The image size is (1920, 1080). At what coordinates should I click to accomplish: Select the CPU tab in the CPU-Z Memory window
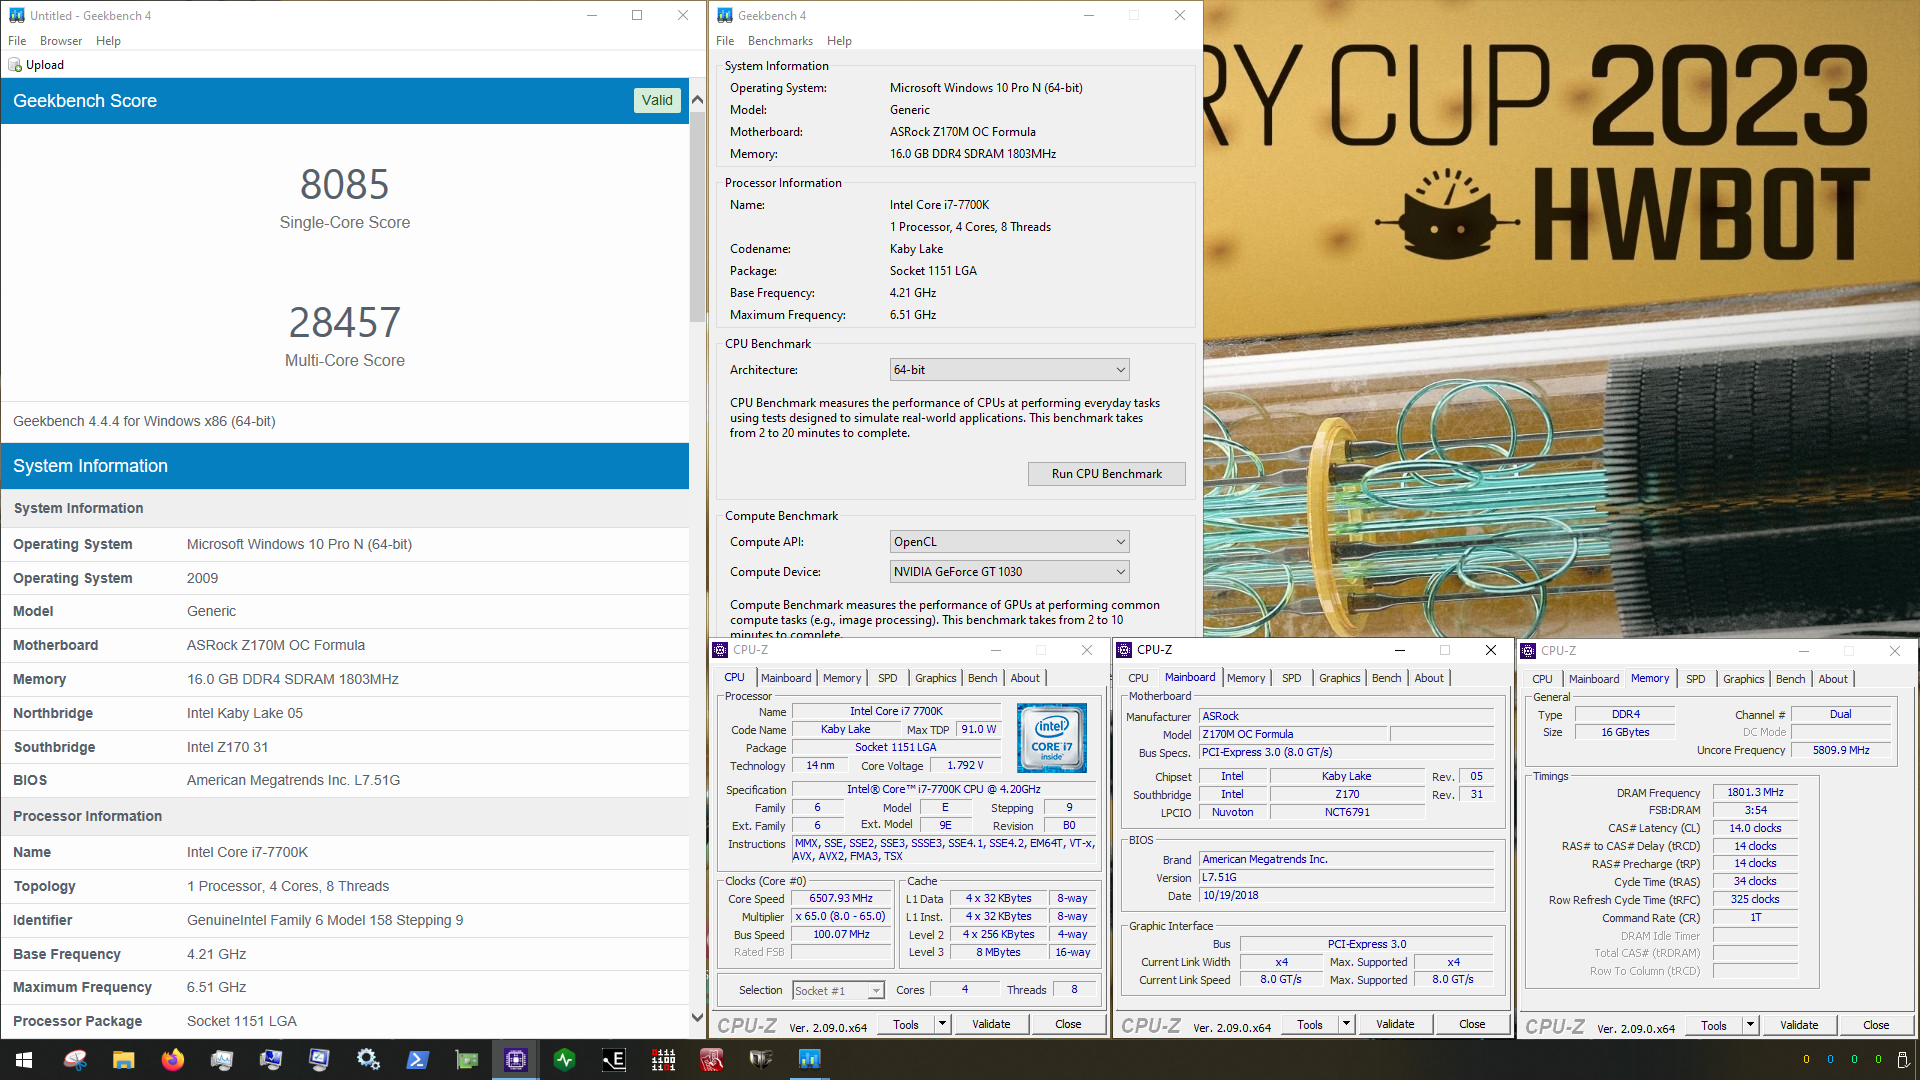tap(1542, 679)
